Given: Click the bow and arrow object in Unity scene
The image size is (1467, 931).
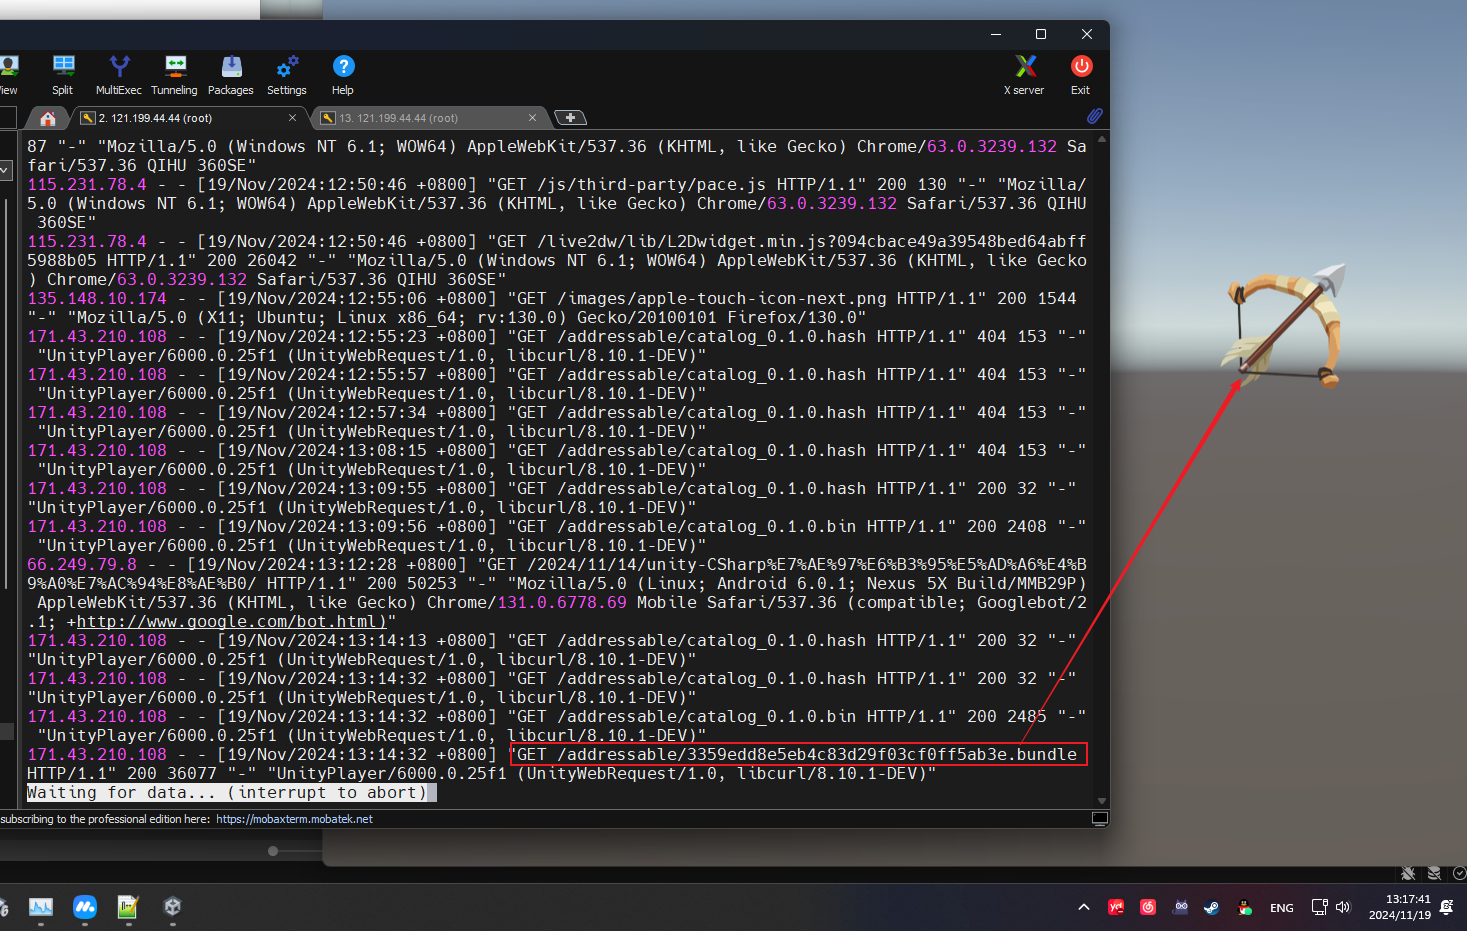Looking at the screenshot, I should (x=1286, y=327).
